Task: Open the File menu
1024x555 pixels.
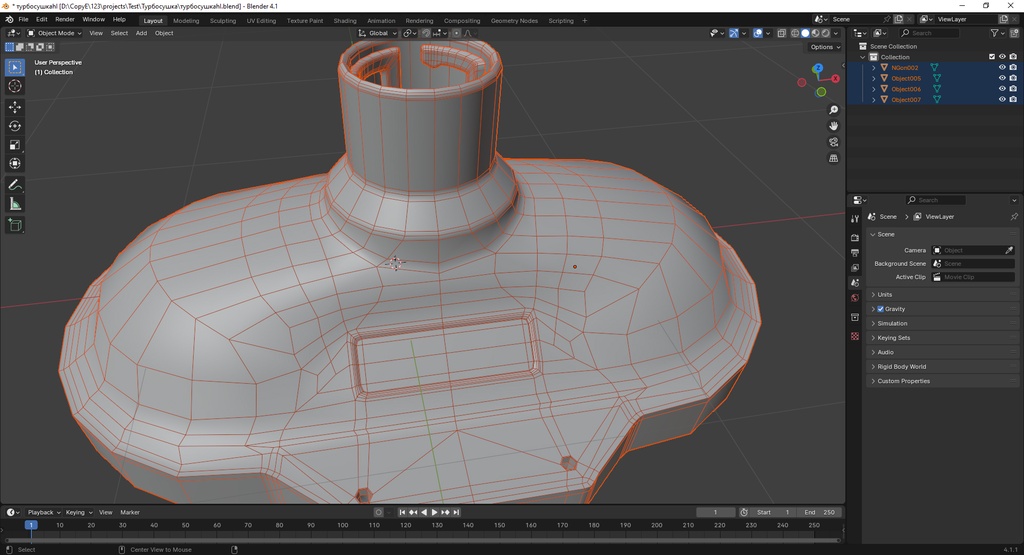Action: (24, 20)
